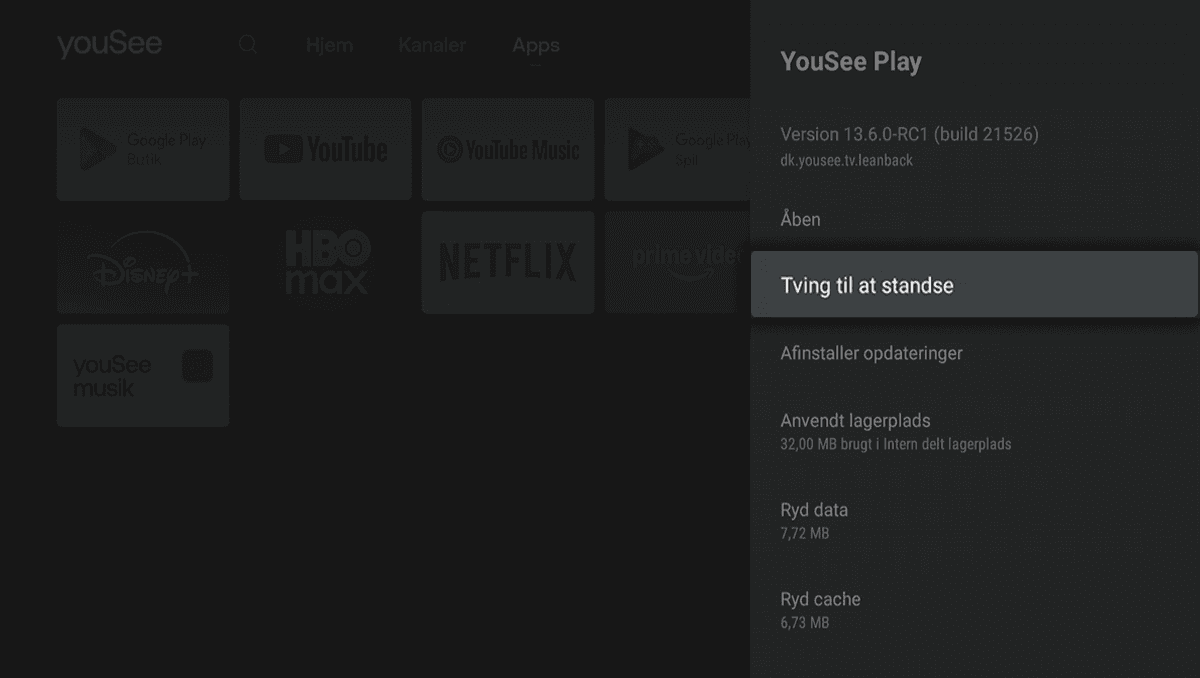This screenshot has height=678, width=1200.
Task: Choose Tving til at standse
Action: pos(973,285)
